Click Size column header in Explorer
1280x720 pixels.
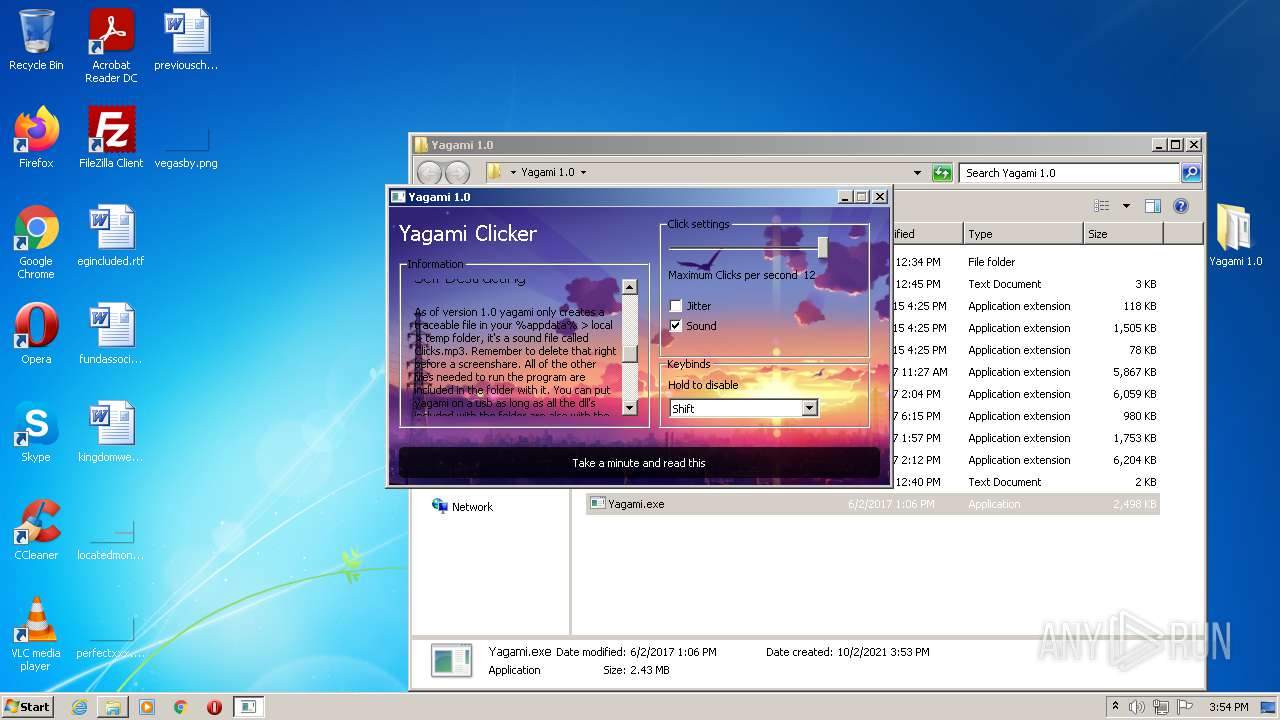pos(1123,234)
